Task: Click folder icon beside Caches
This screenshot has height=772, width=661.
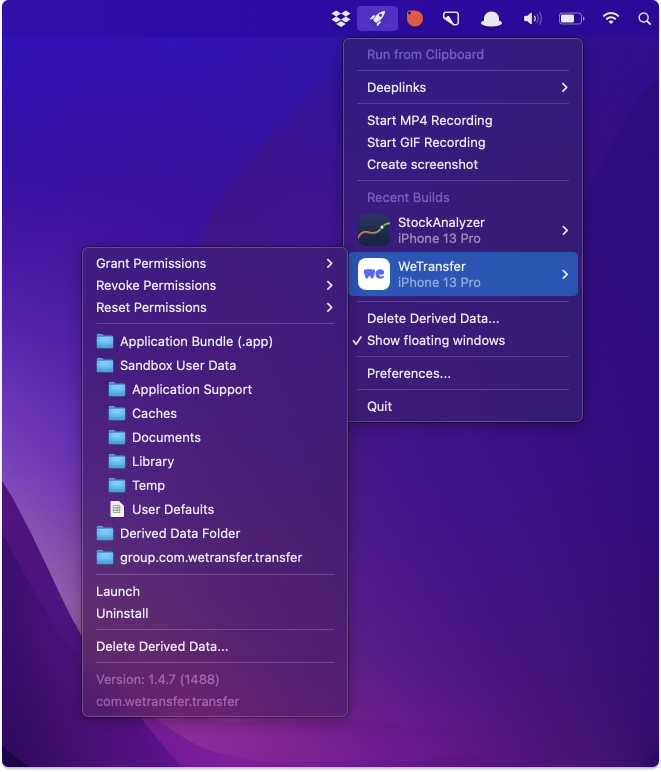Action: 117,413
